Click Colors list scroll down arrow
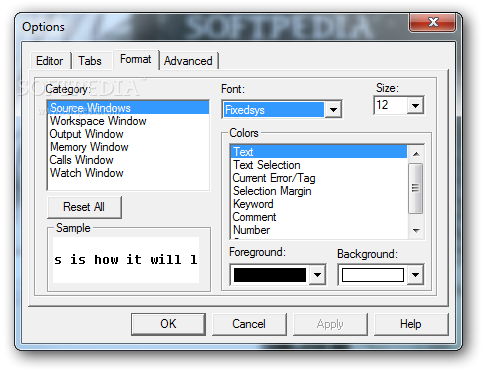483x371 pixels. point(416,230)
